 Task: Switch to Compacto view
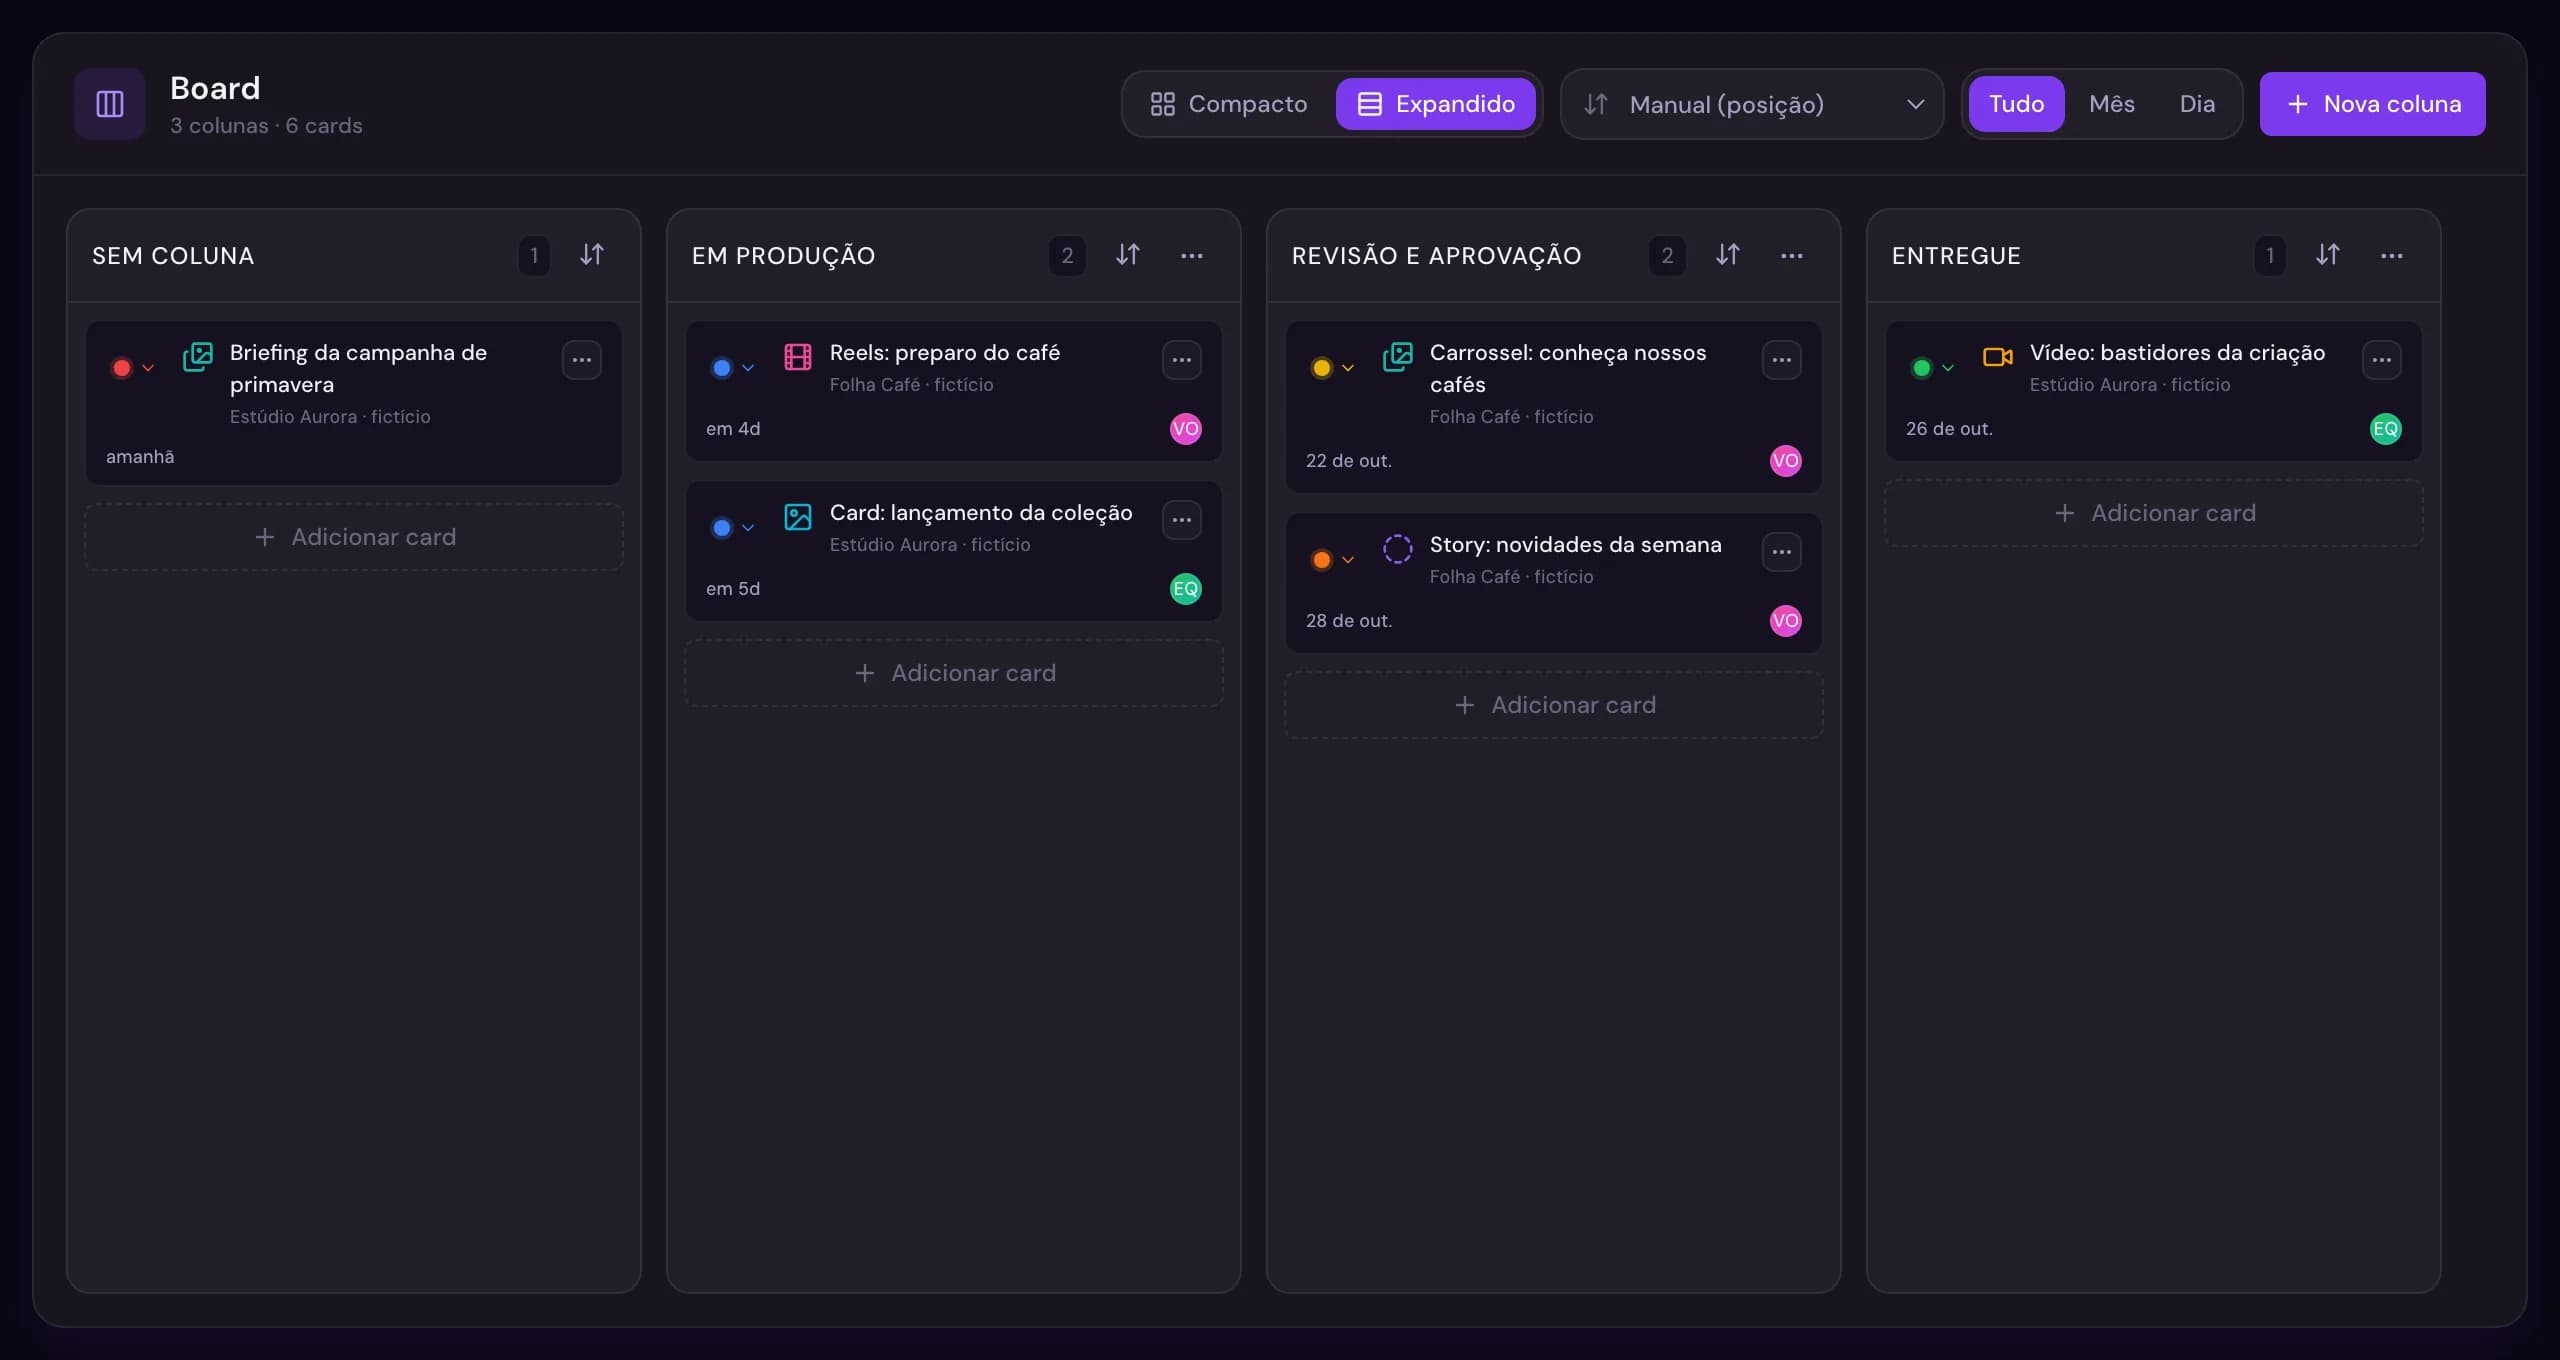click(x=1229, y=104)
